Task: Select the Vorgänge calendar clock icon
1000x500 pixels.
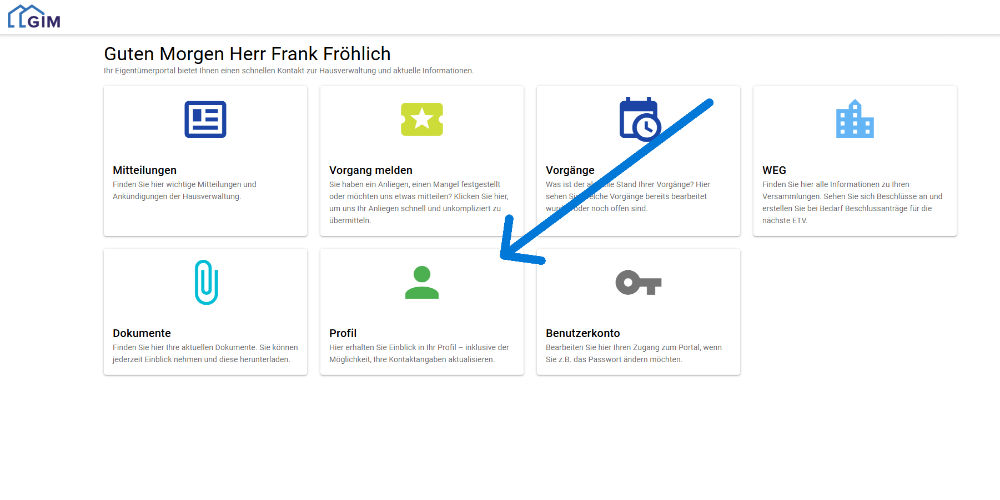Action: coord(640,119)
